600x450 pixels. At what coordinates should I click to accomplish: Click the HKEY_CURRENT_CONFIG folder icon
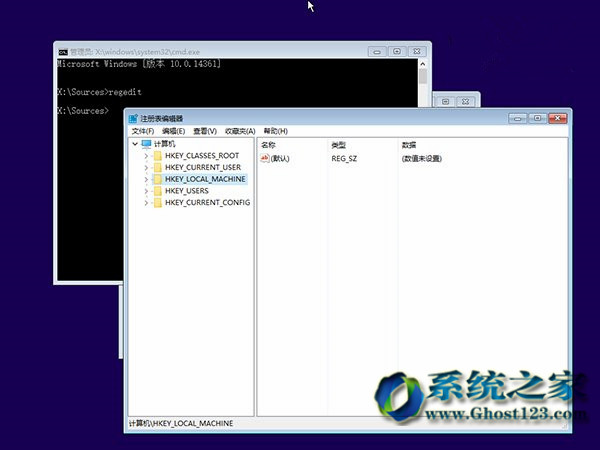point(158,203)
